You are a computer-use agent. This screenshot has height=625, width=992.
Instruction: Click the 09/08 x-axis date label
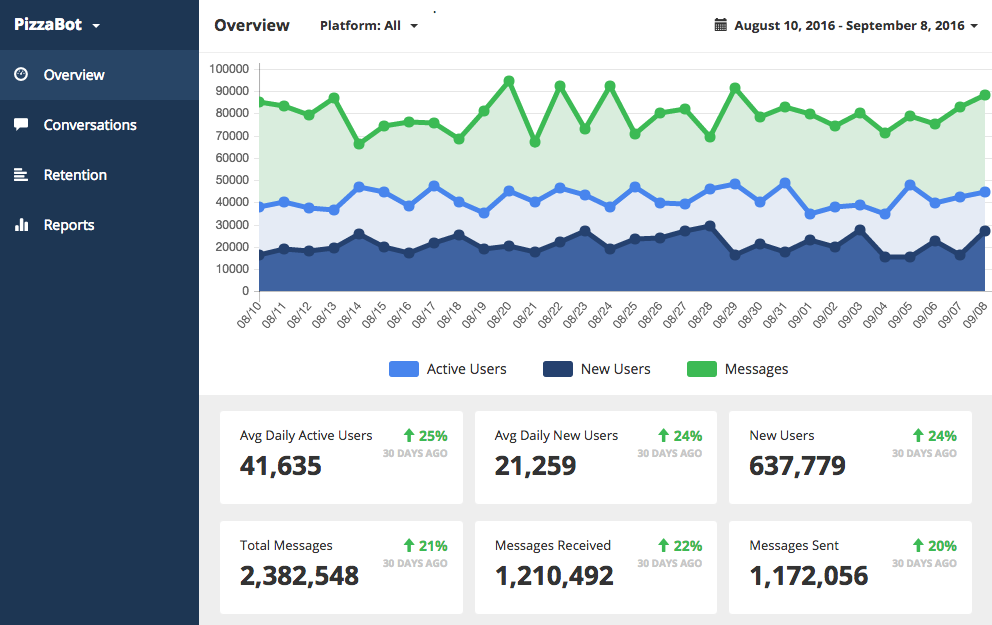(975, 314)
